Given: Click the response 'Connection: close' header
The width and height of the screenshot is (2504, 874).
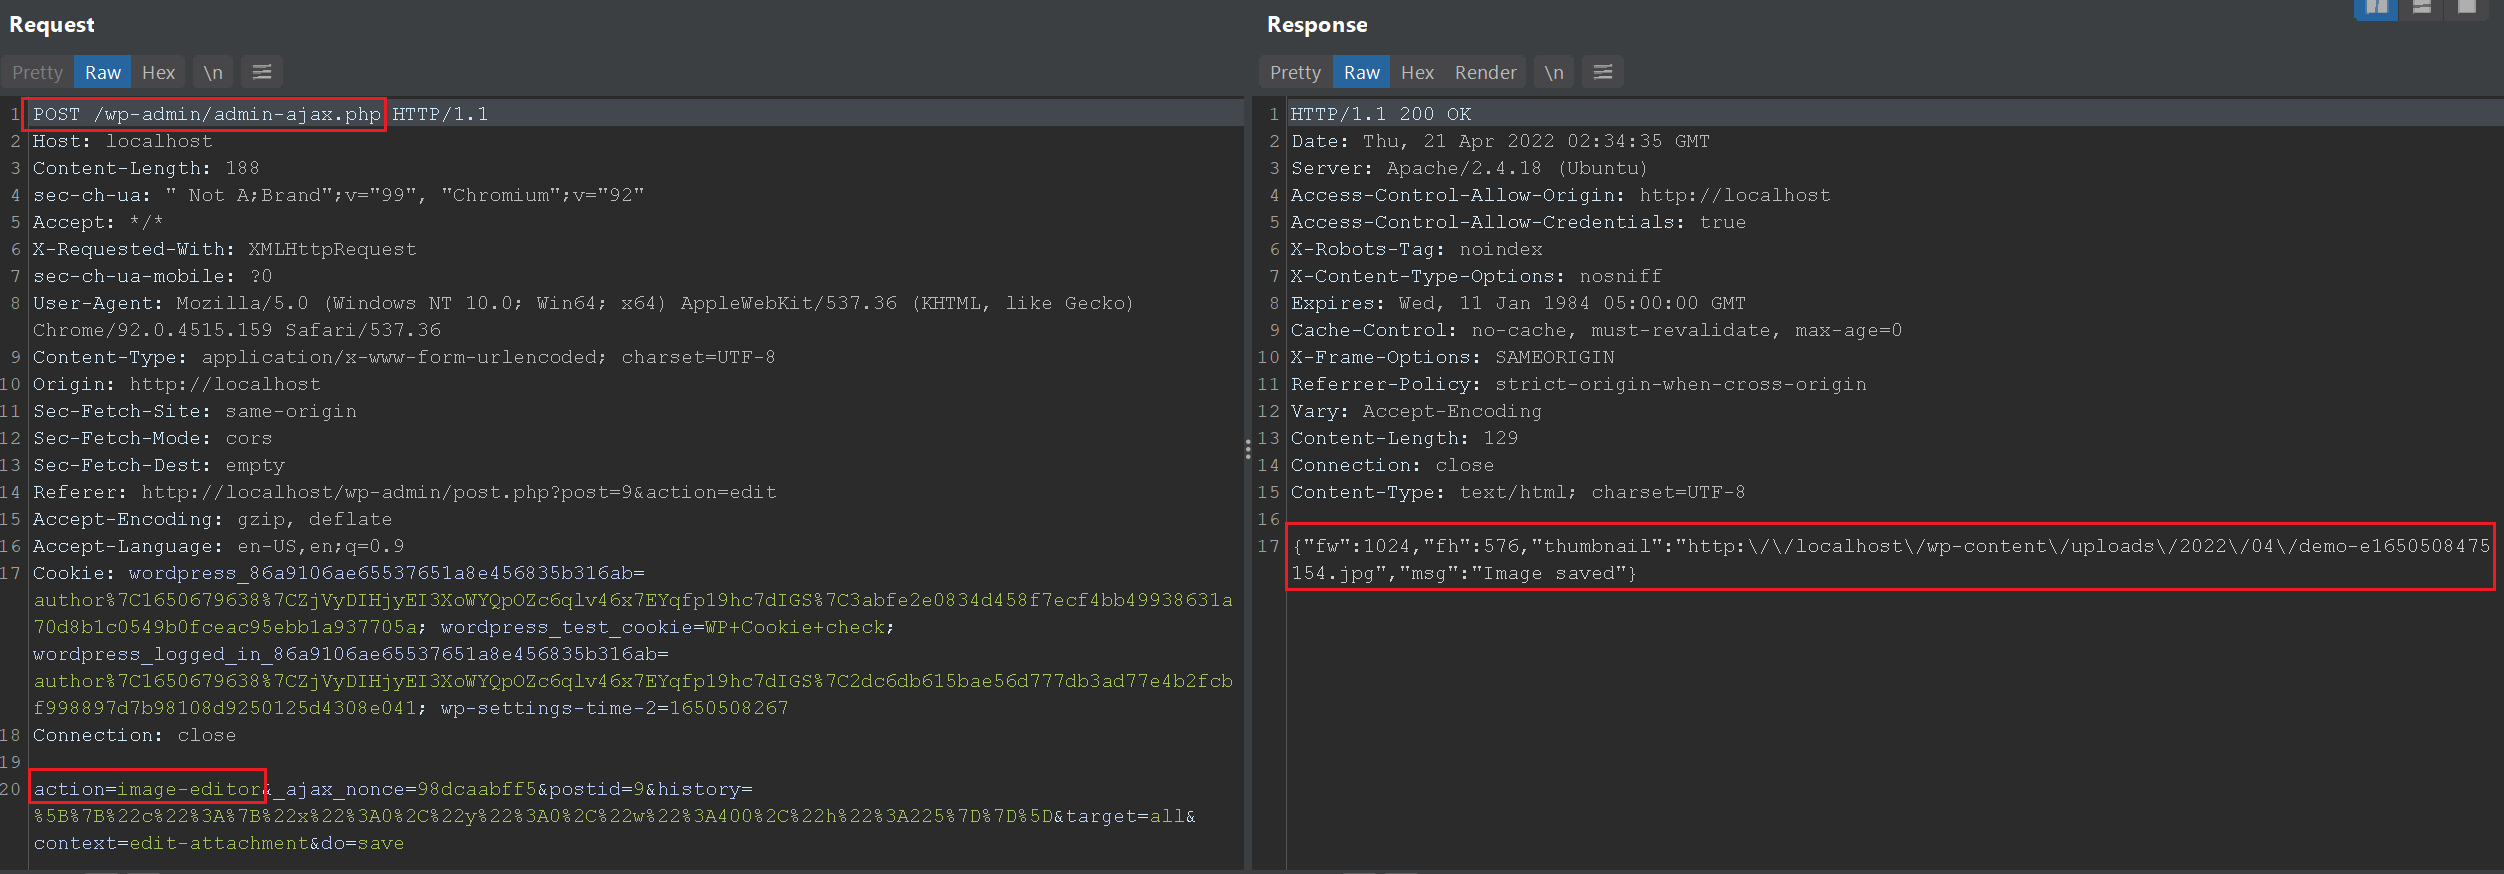Looking at the screenshot, I should click(1393, 465).
